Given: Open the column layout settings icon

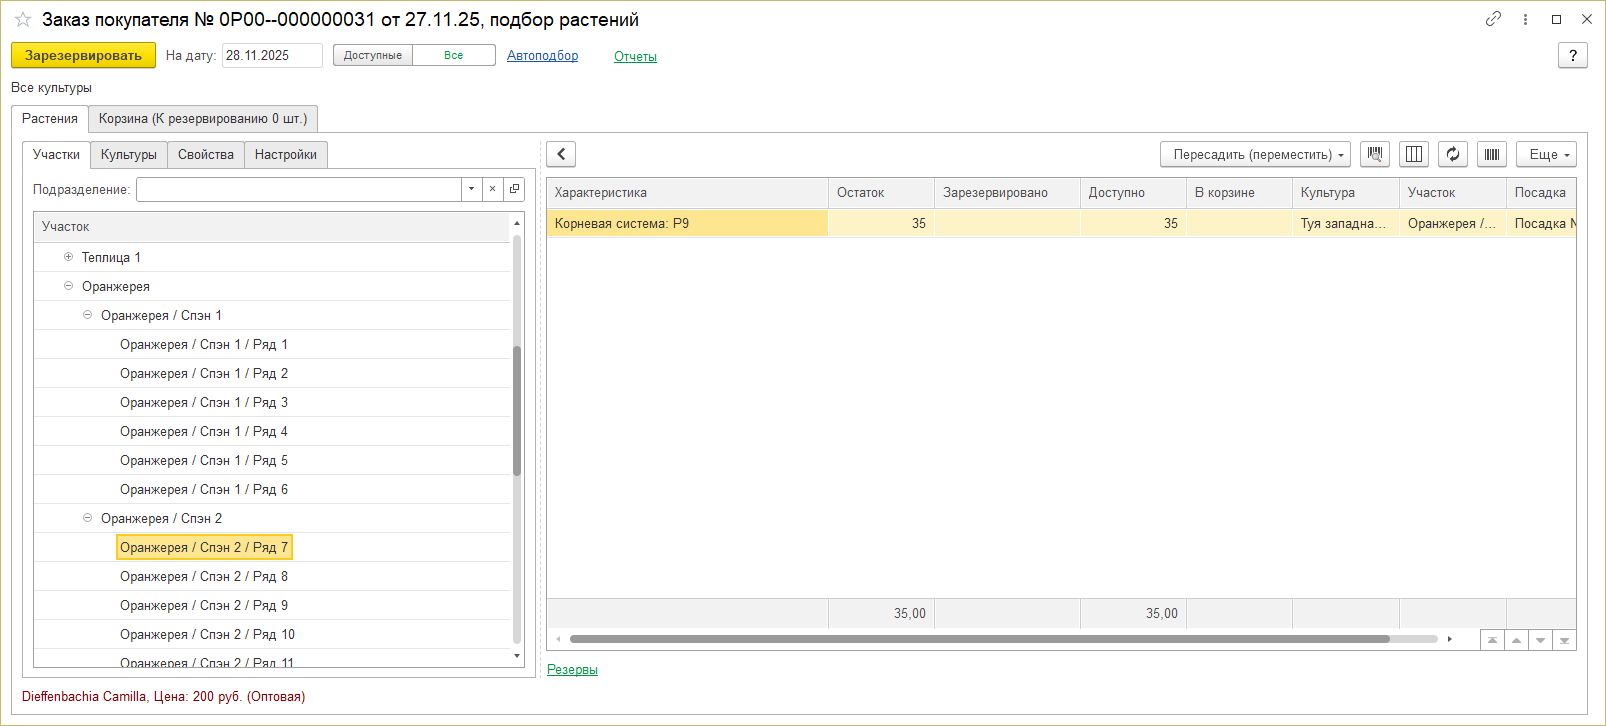Looking at the screenshot, I should click(x=1414, y=154).
